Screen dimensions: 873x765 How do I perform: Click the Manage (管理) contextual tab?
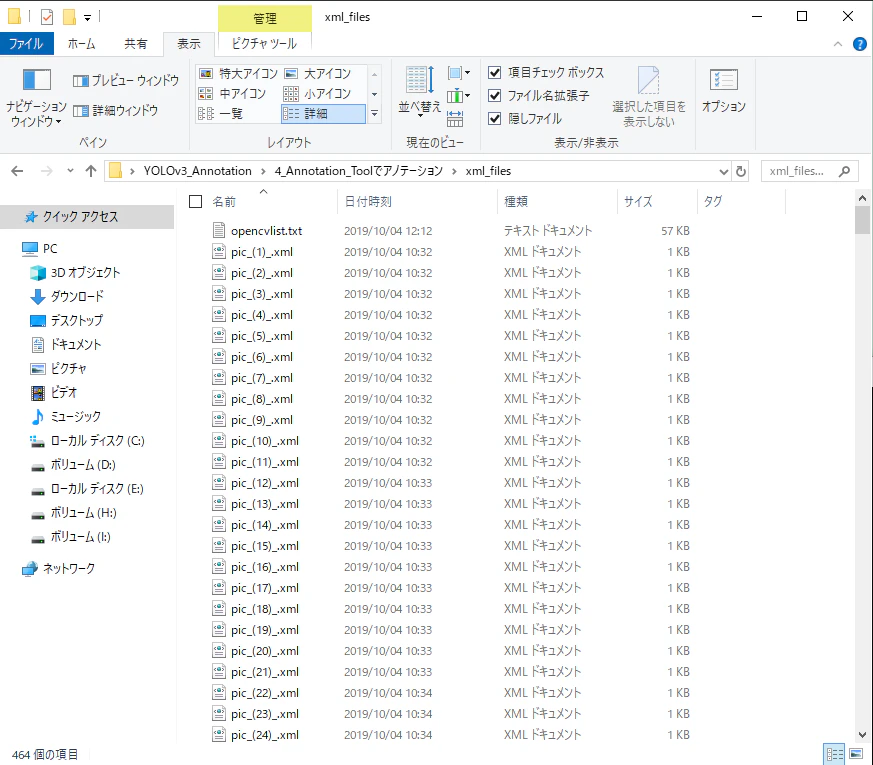pyautogui.click(x=265, y=18)
